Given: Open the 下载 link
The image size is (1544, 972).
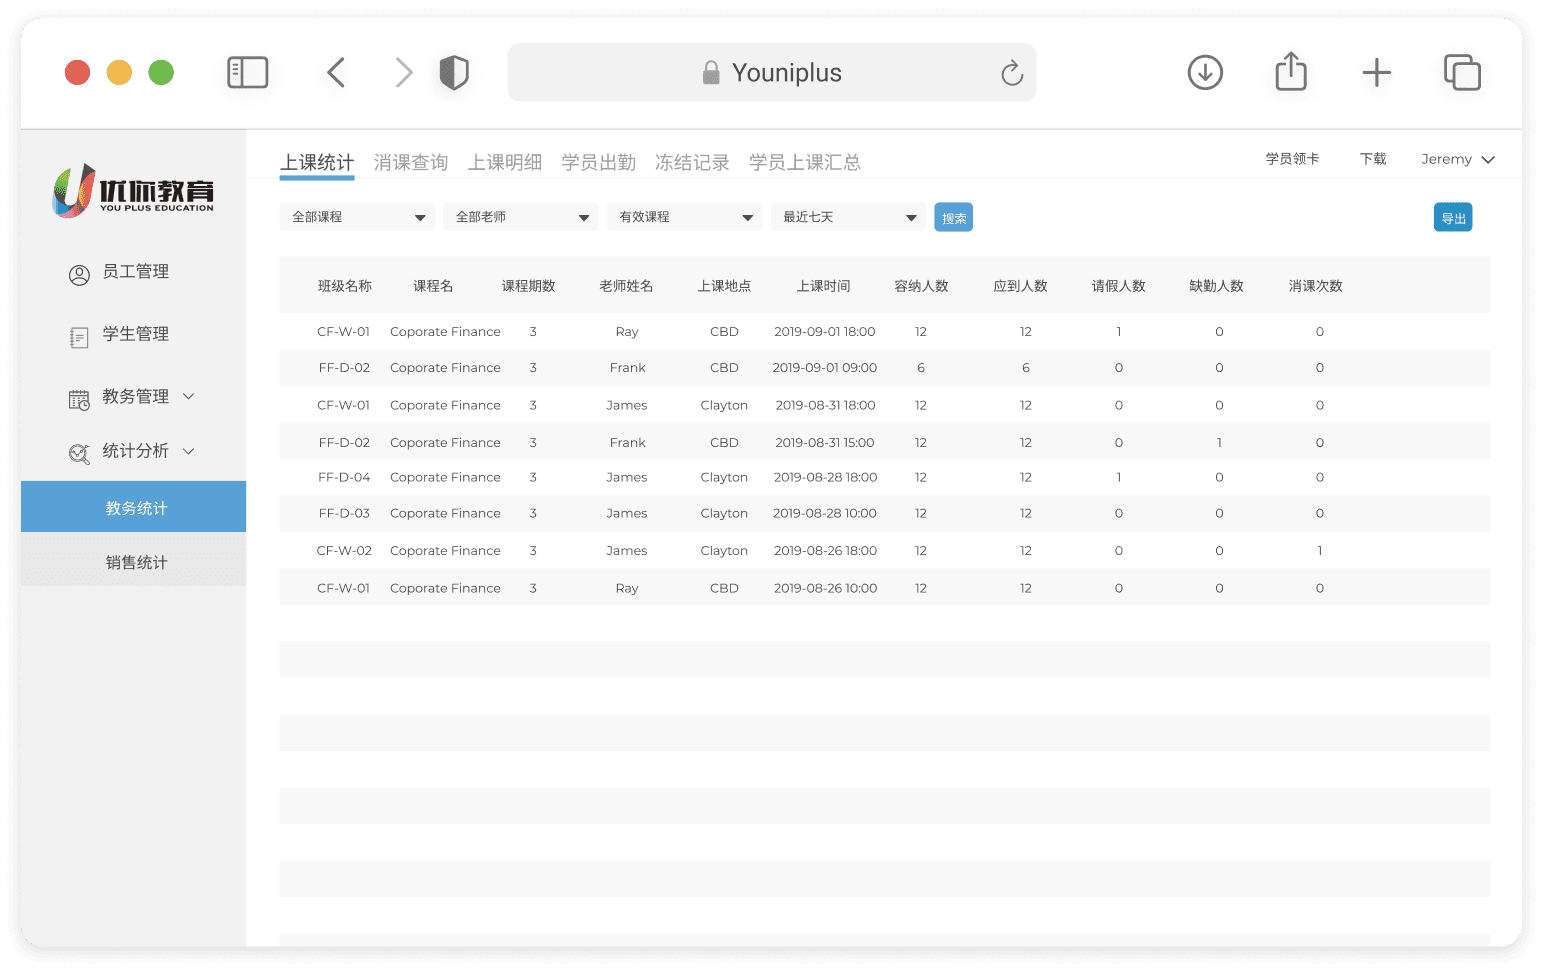Looking at the screenshot, I should pos(1373,159).
